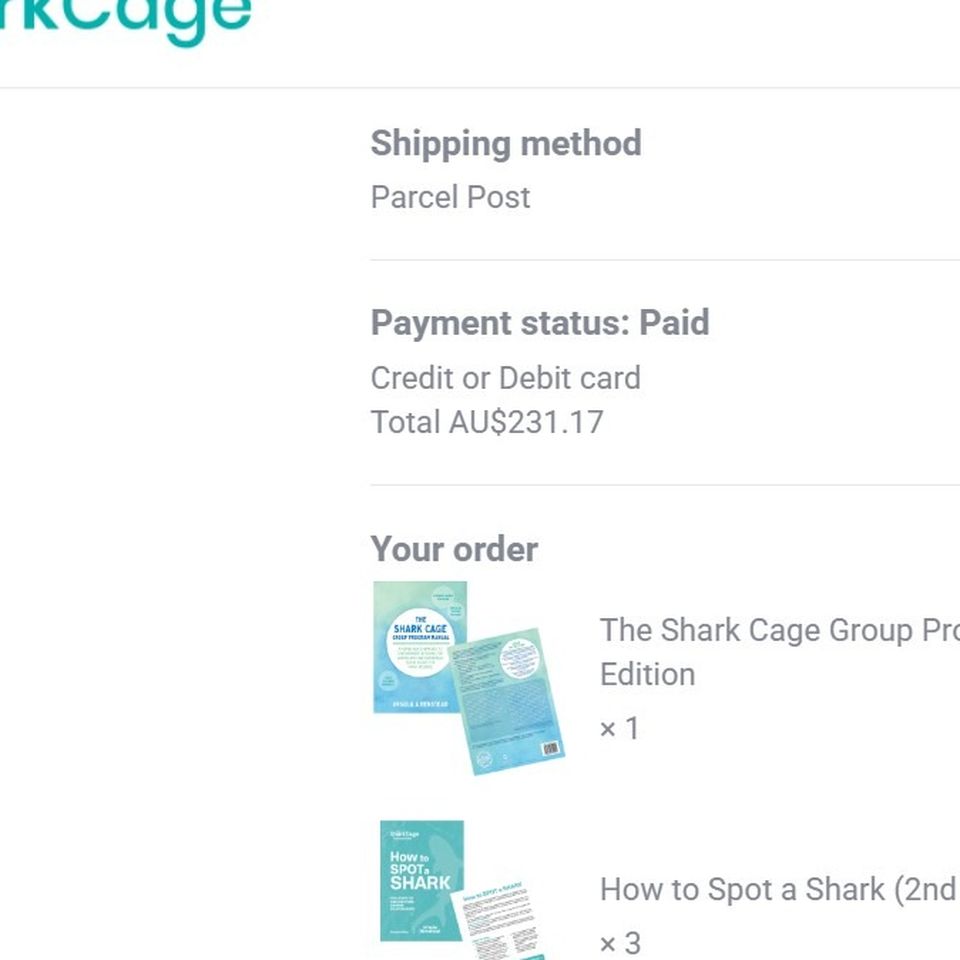The image size is (960, 960).
Task: Open The Shark Cage Group Program product title
Action: 779,631
